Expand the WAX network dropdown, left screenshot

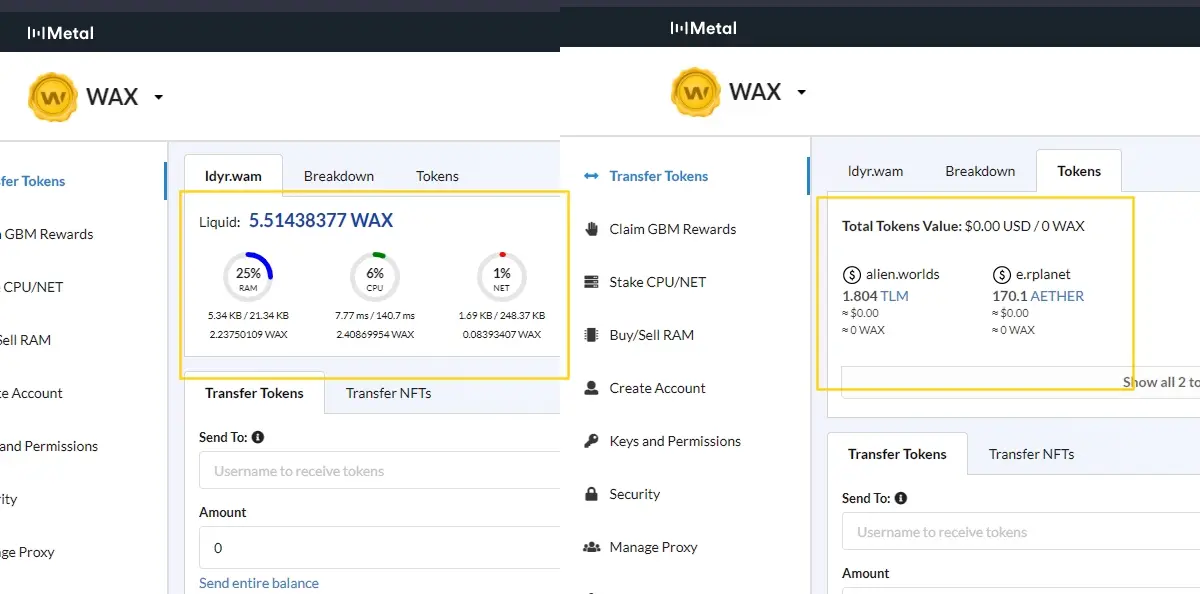click(x=158, y=98)
